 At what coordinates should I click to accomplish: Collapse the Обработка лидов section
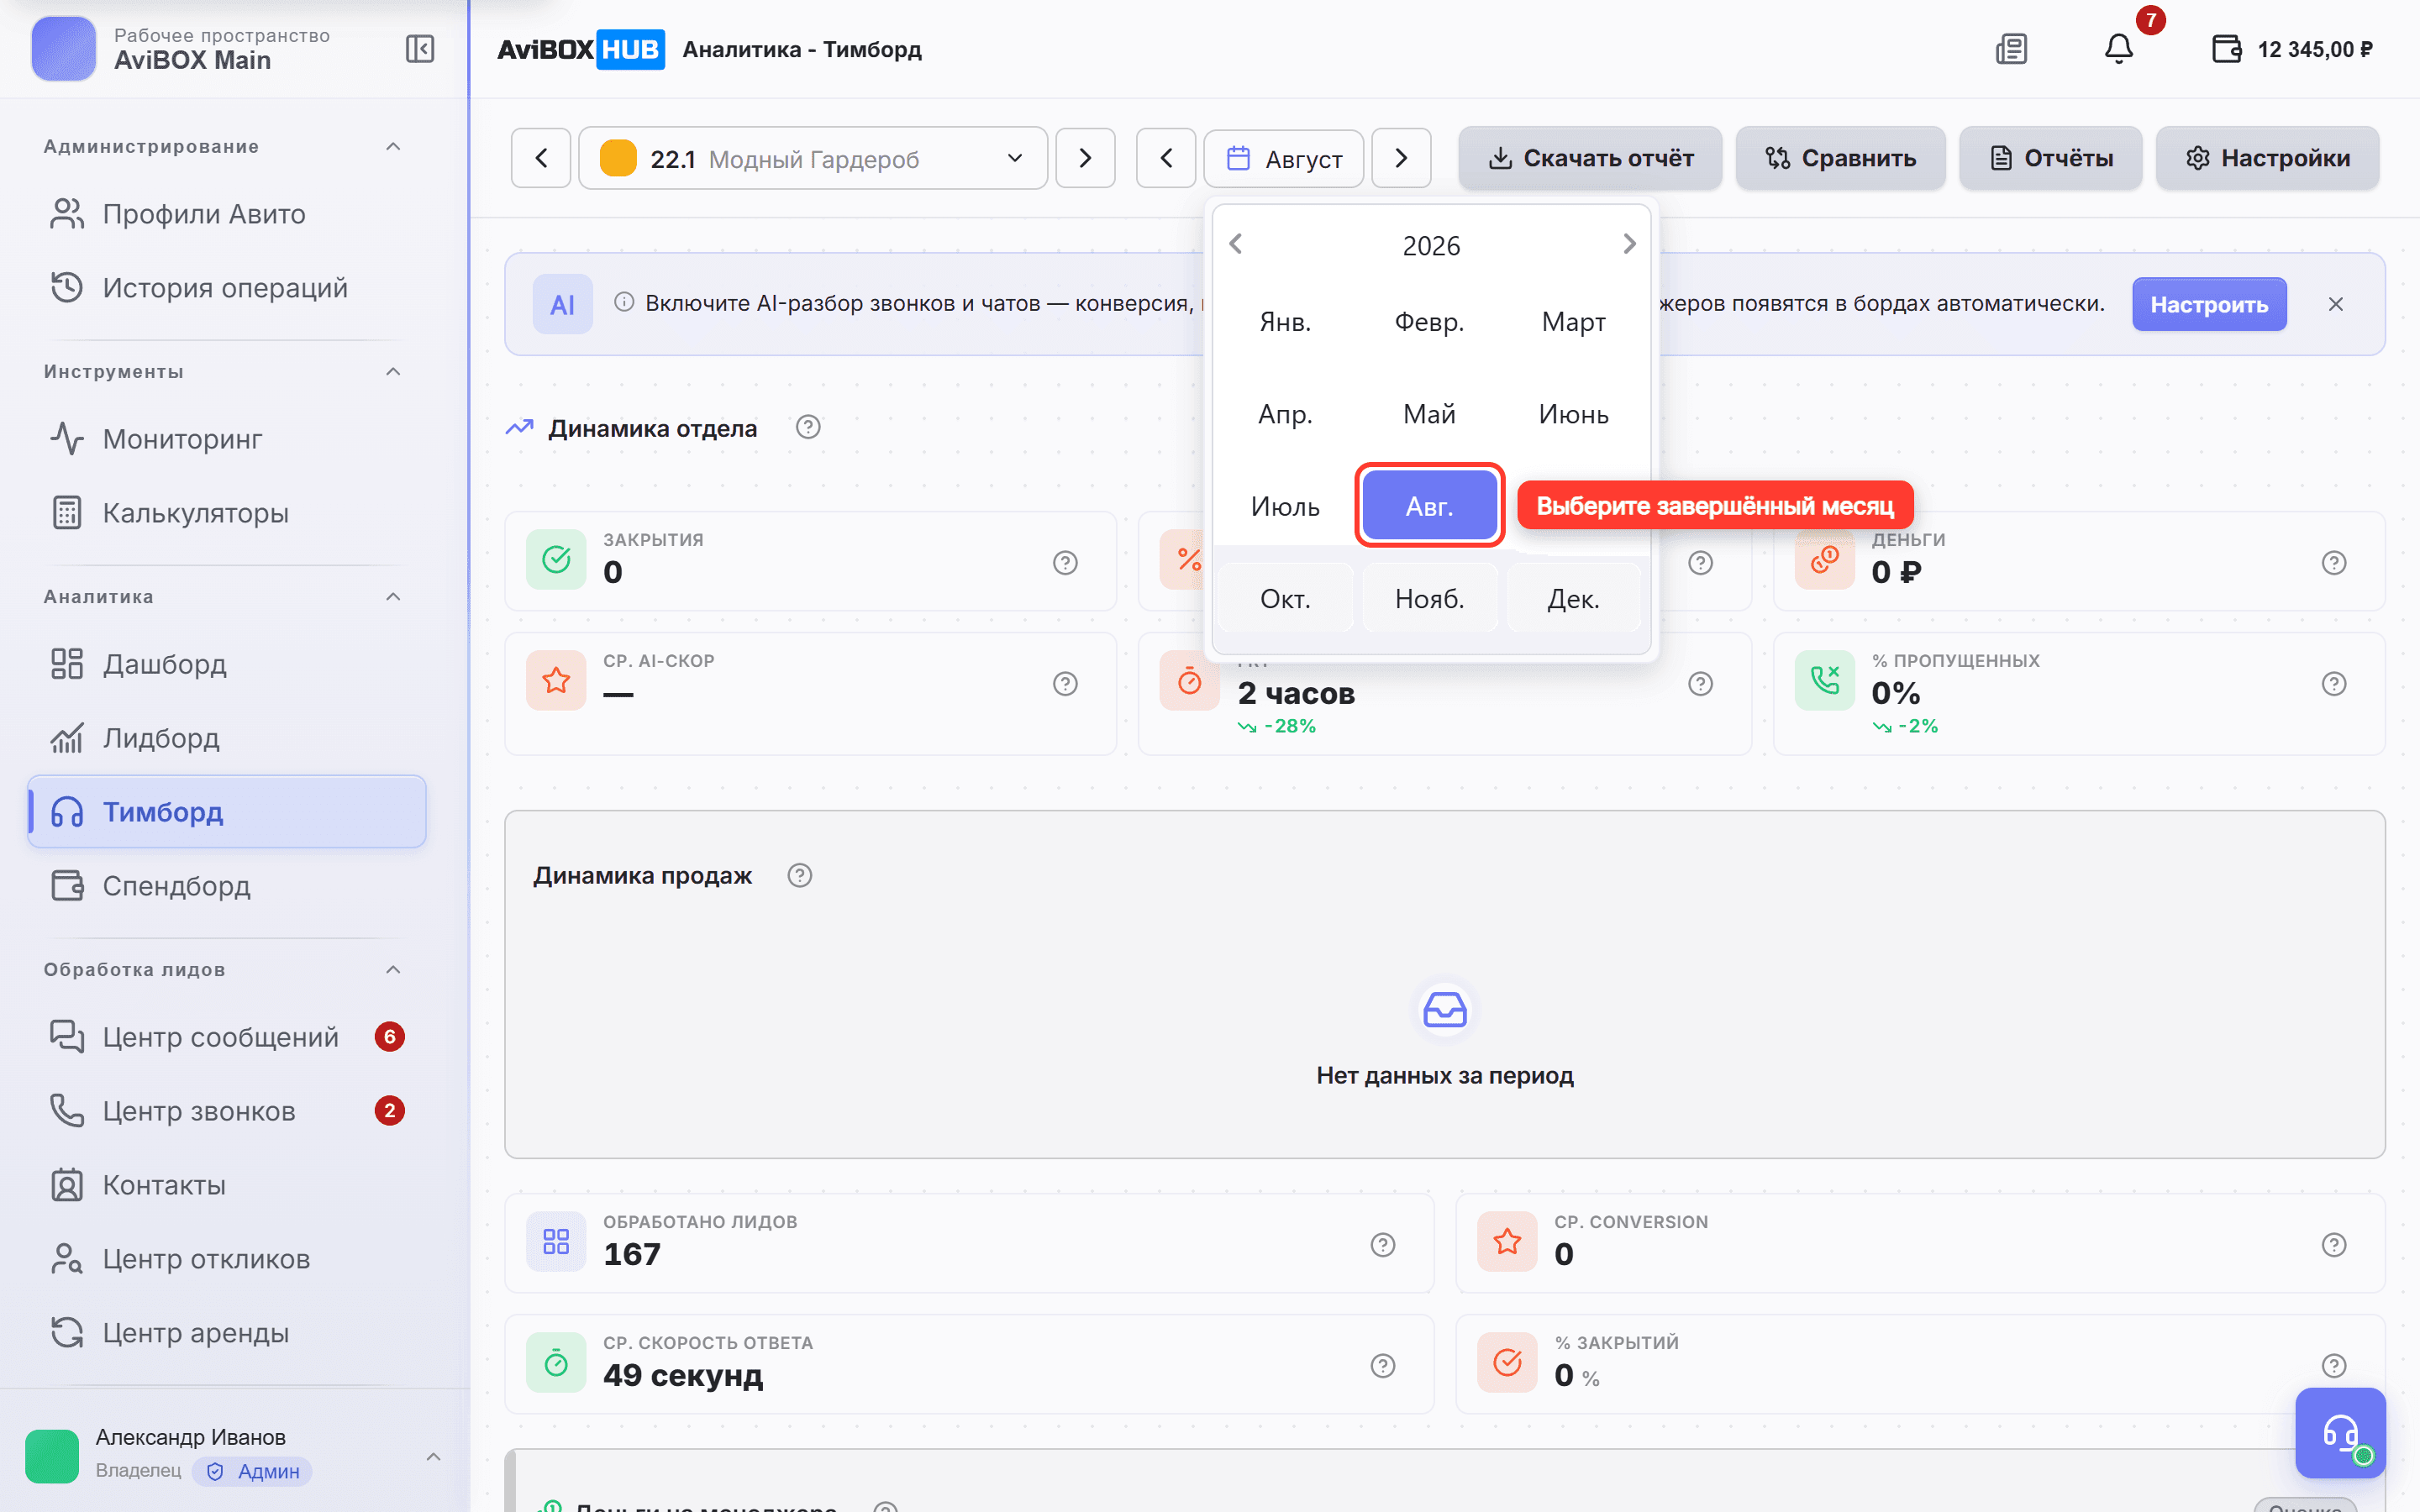(394, 970)
